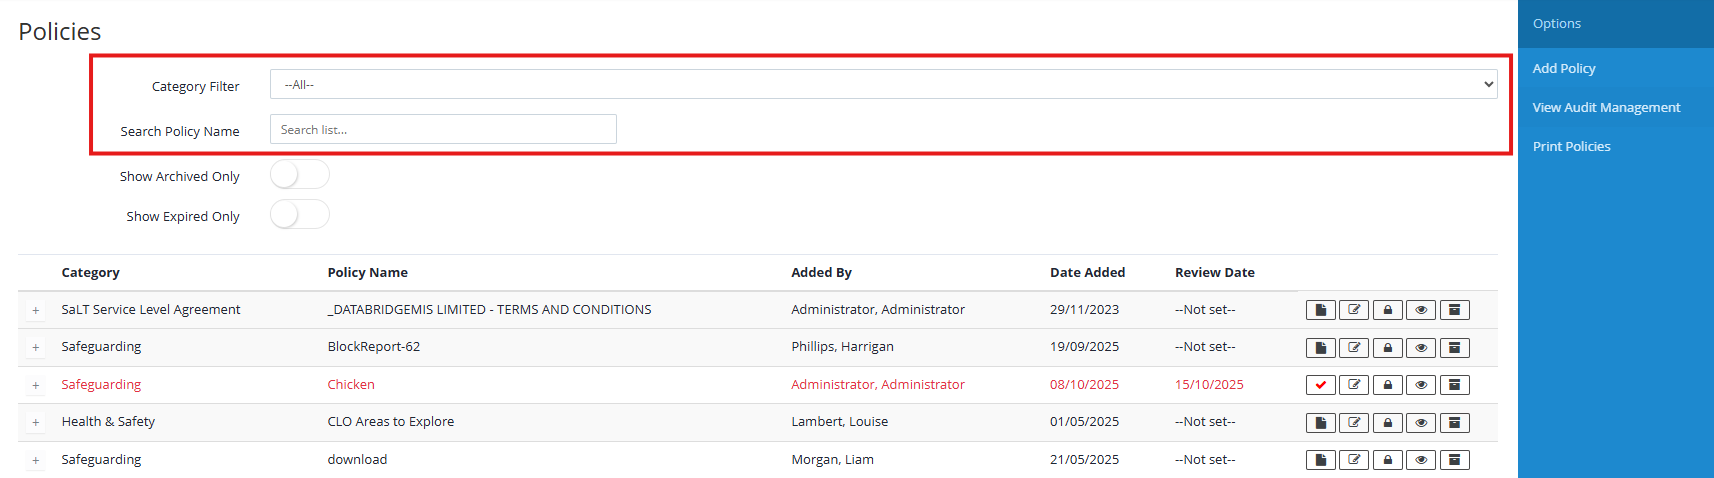This screenshot has width=1714, height=478.
Task: Click document icon for CLO Areas to Explore
Action: [x=1320, y=423]
